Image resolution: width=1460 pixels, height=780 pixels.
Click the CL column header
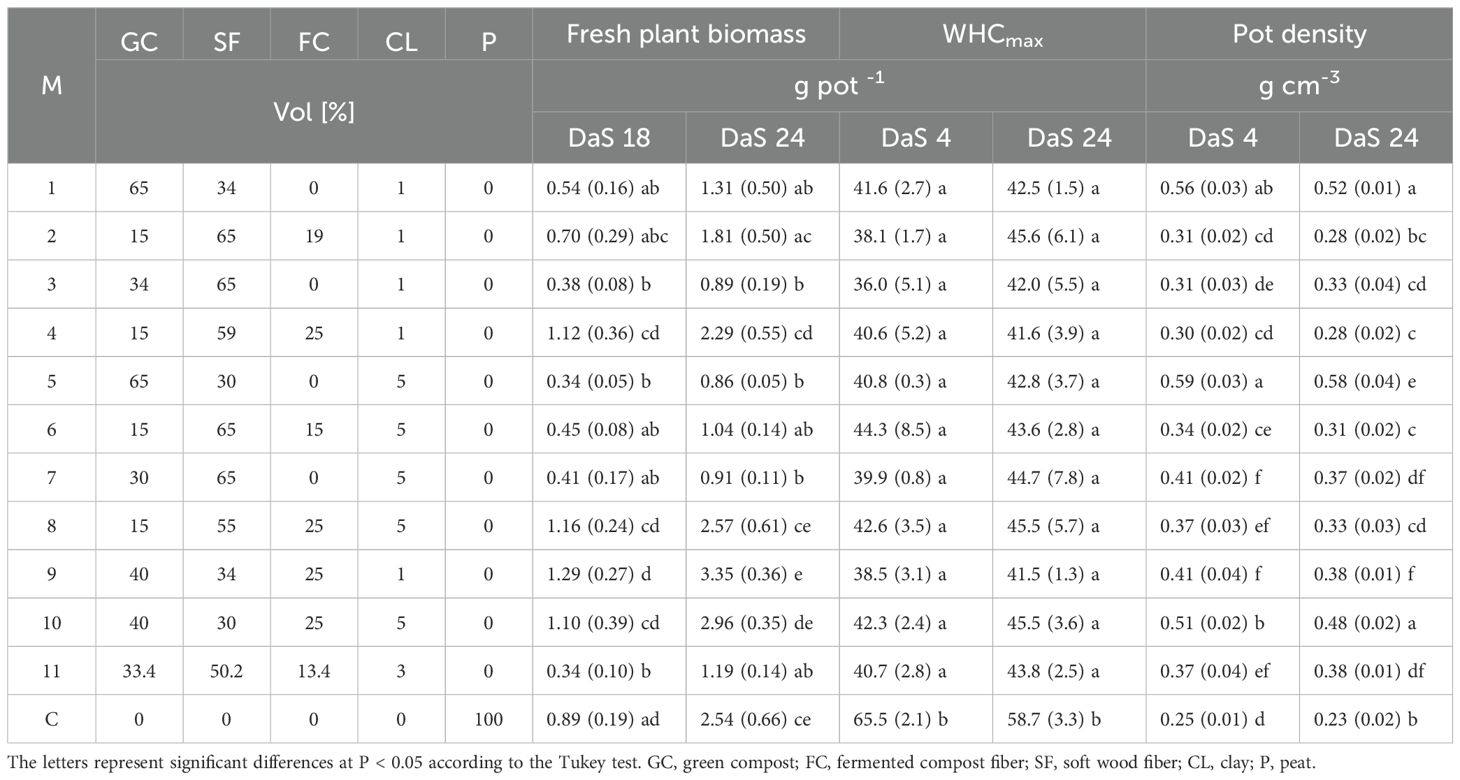(x=401, y=44)
